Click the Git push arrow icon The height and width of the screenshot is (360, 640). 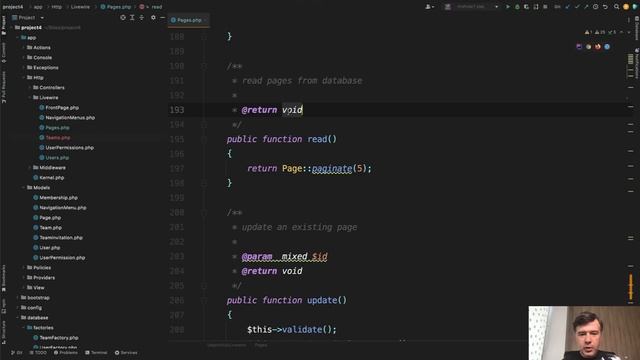point(586,7)
